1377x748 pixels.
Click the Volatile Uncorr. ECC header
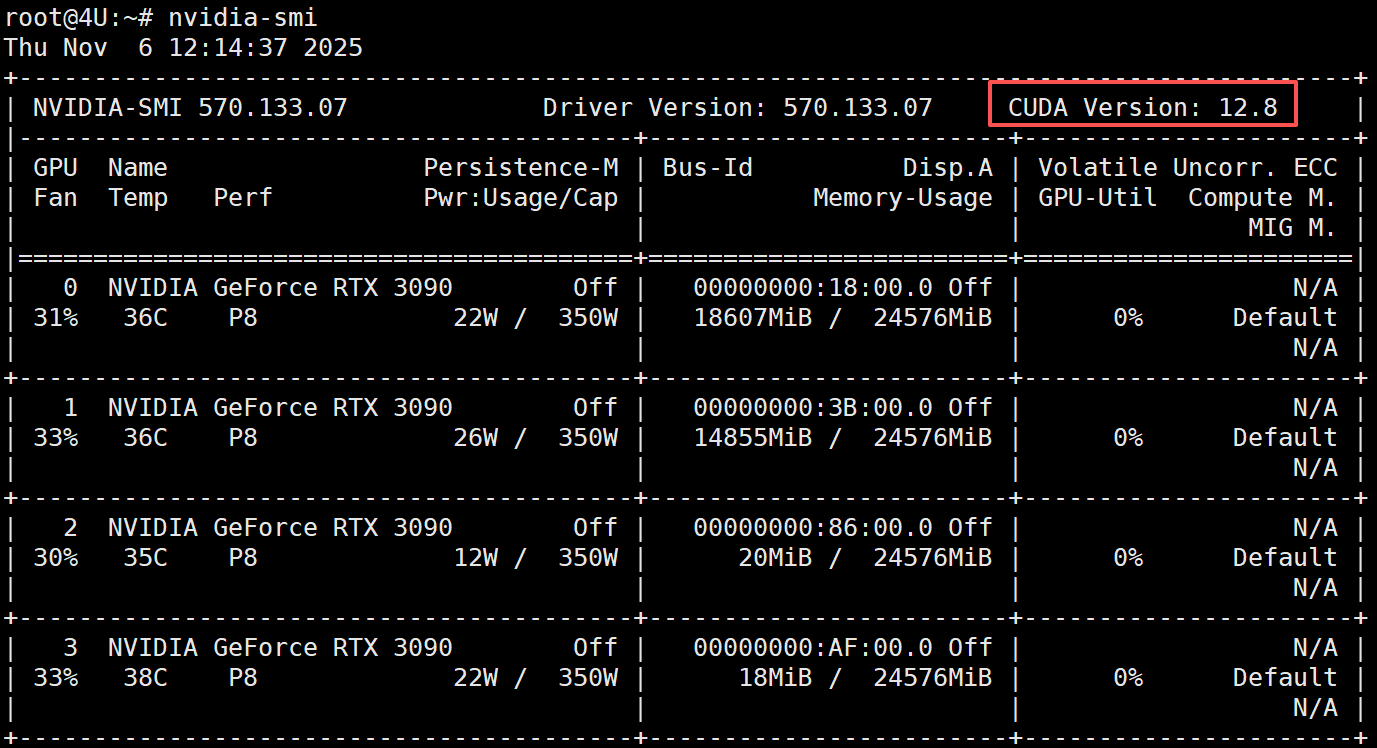tap(1188, 167)
